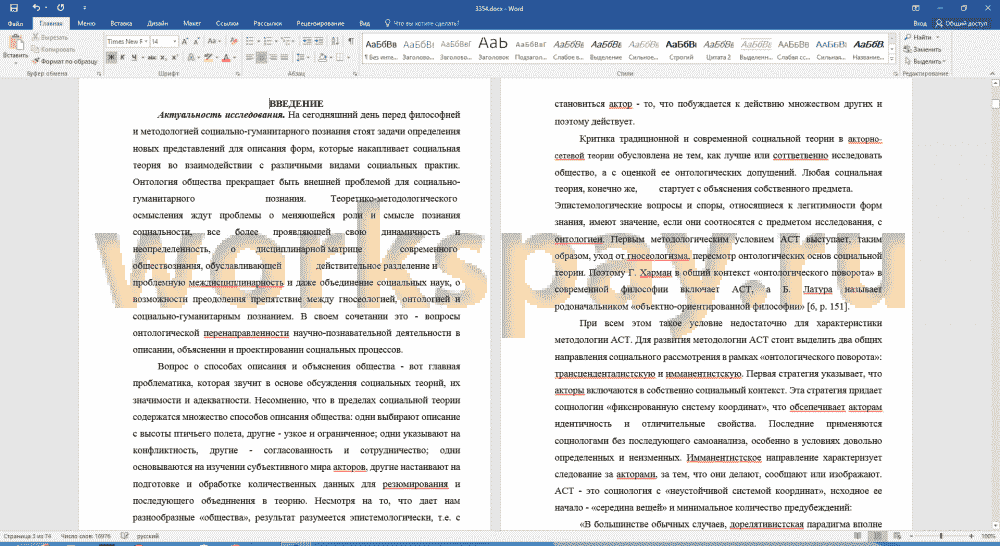Apply strikethrough formatting
This screenshot has height=546, width=1000.
(x=152, y=57)
